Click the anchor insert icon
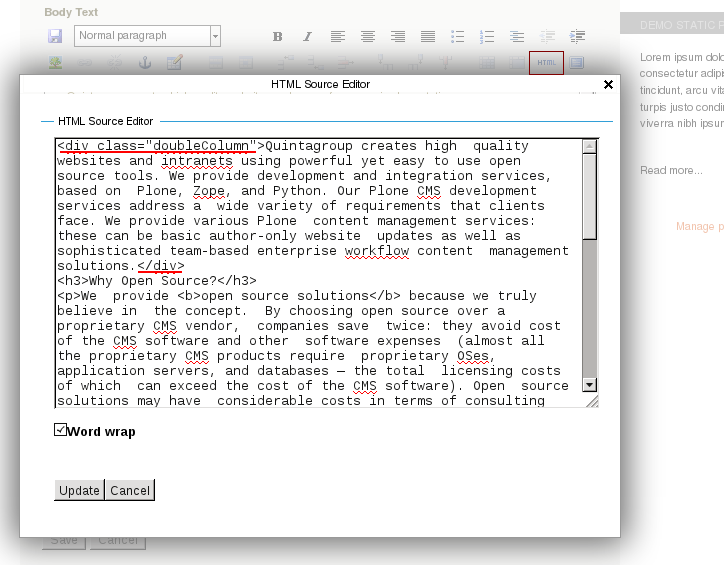Screen dimensions: 724x565 click(144, 63)
